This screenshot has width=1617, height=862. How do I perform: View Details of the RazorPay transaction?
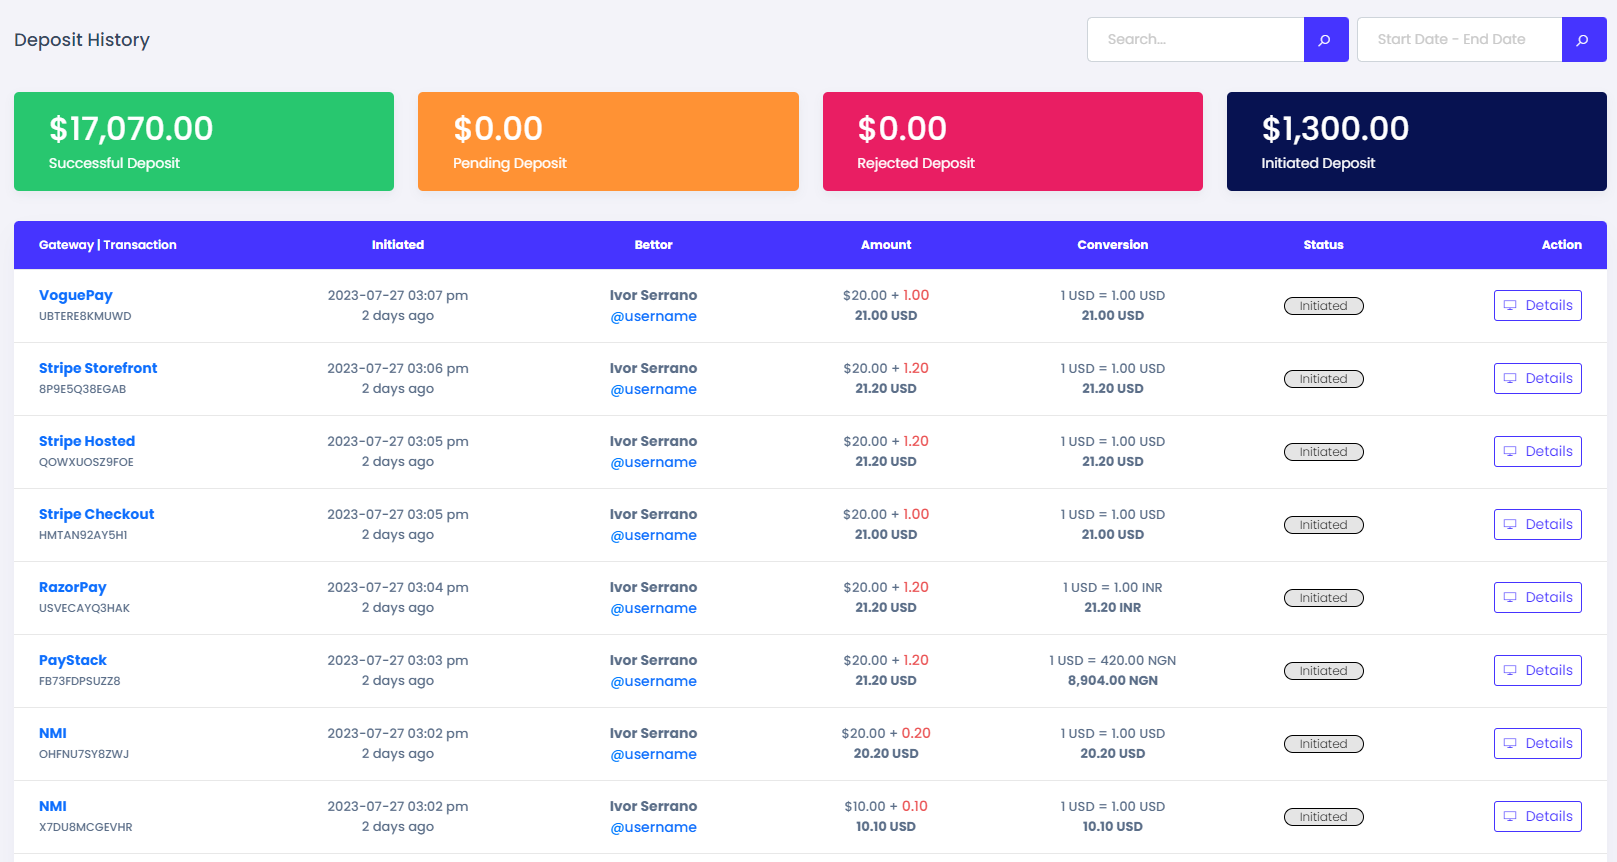1537,598
